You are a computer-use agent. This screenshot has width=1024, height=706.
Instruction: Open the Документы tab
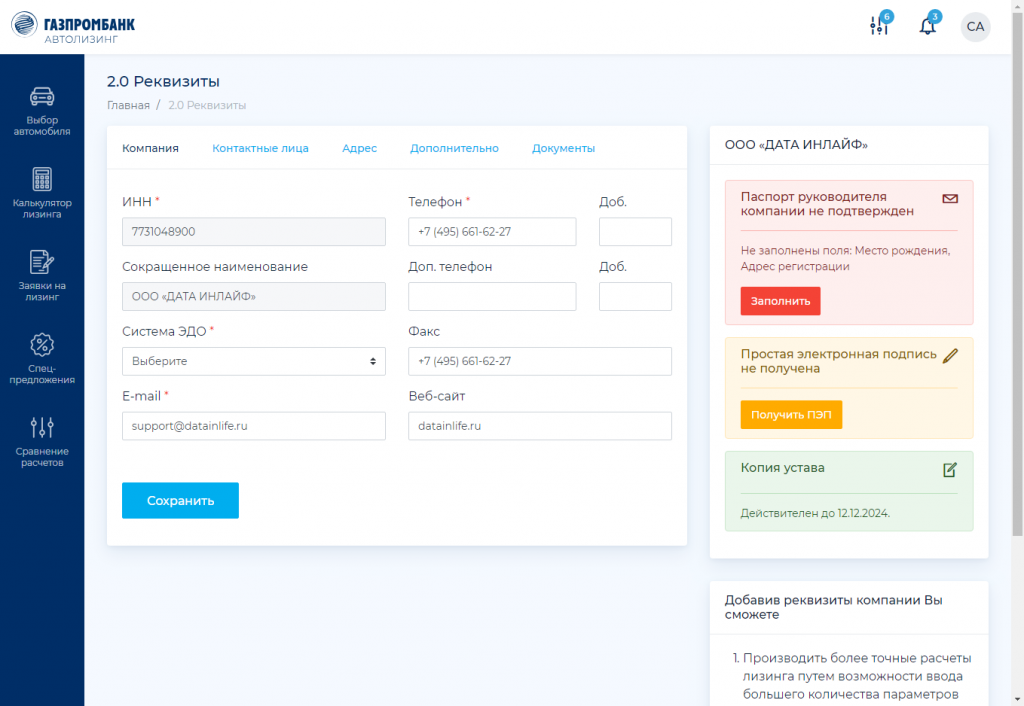click(563, 148)
